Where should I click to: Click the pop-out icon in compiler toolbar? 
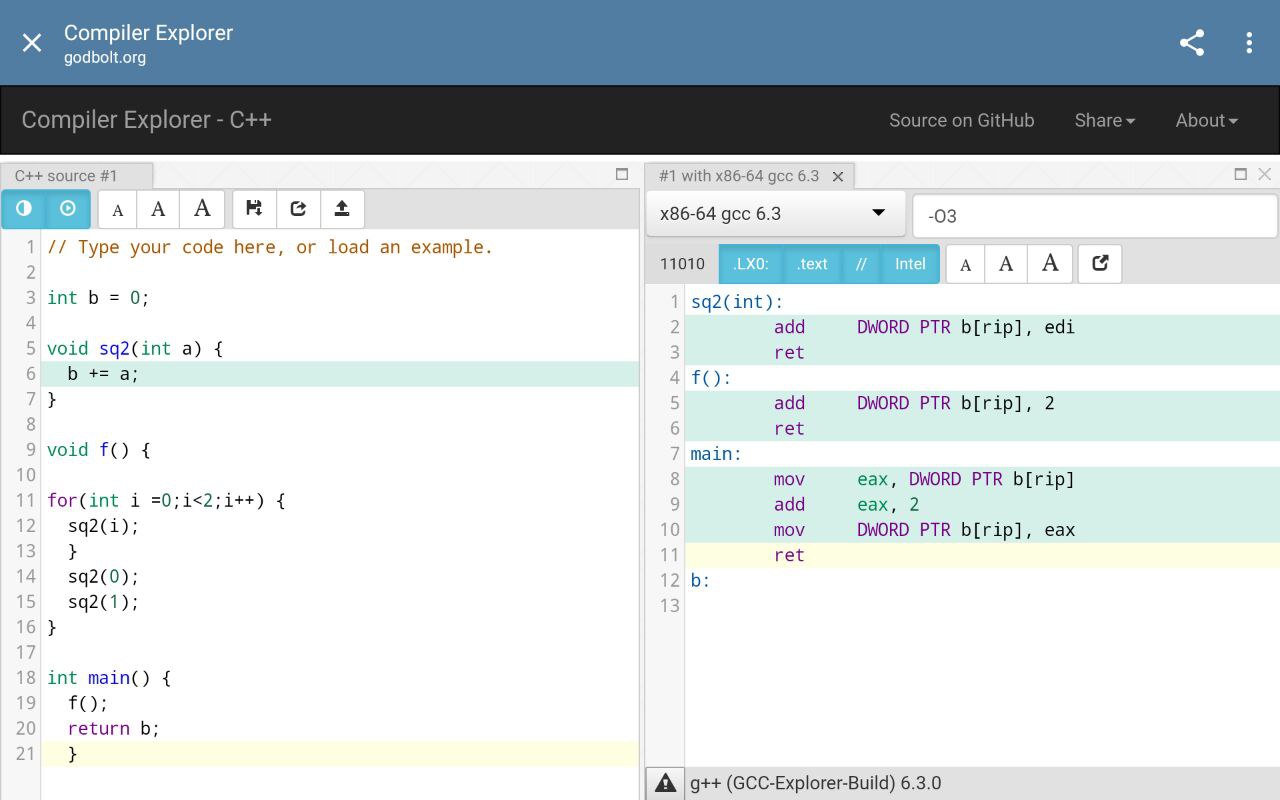1100,264
